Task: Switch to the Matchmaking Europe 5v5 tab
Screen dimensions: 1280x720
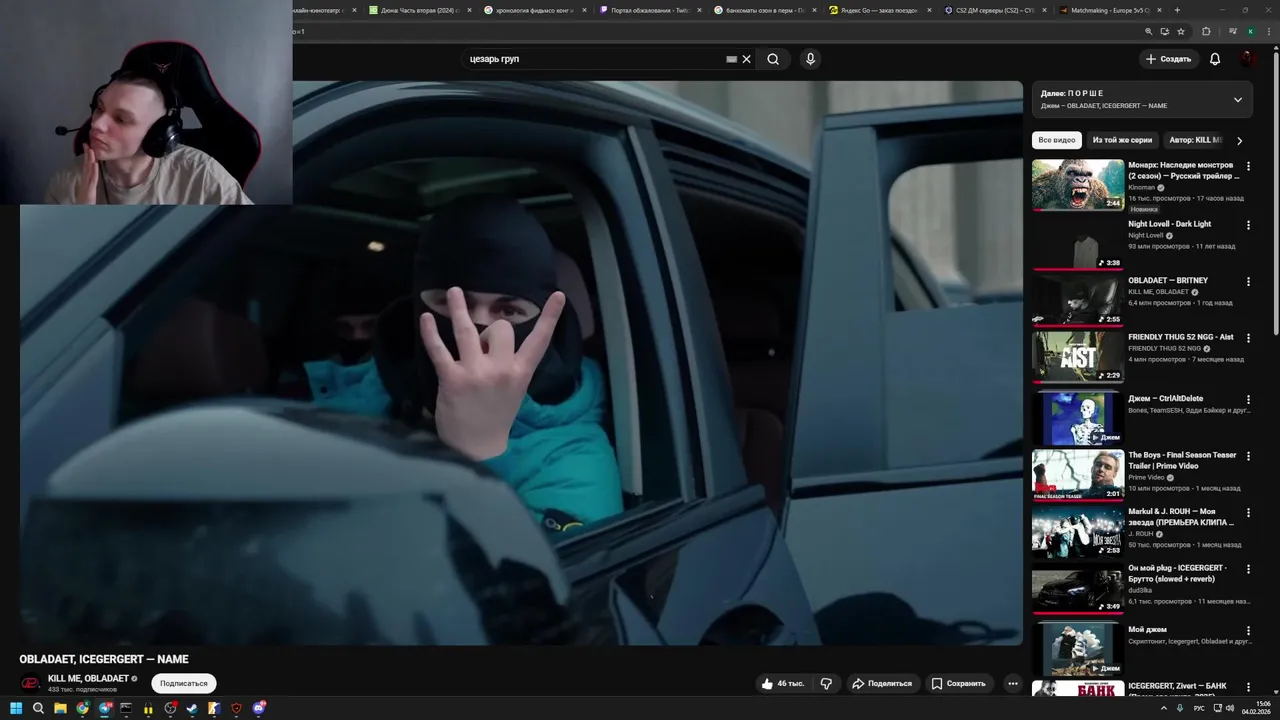Action: pos(1110,10)
